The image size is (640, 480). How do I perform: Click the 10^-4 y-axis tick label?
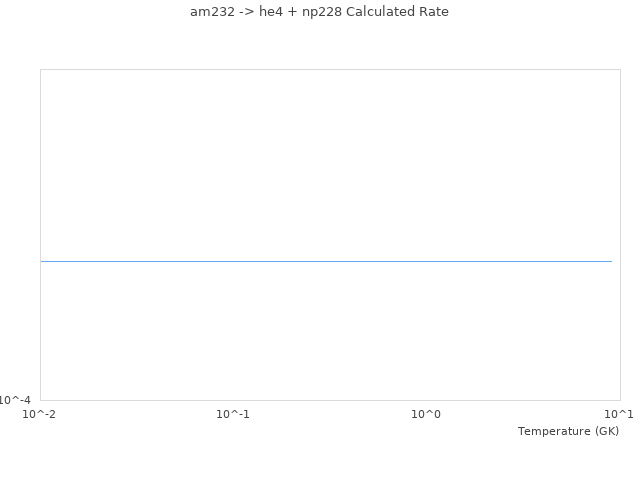pyautogui.click(x=16, y=400)
